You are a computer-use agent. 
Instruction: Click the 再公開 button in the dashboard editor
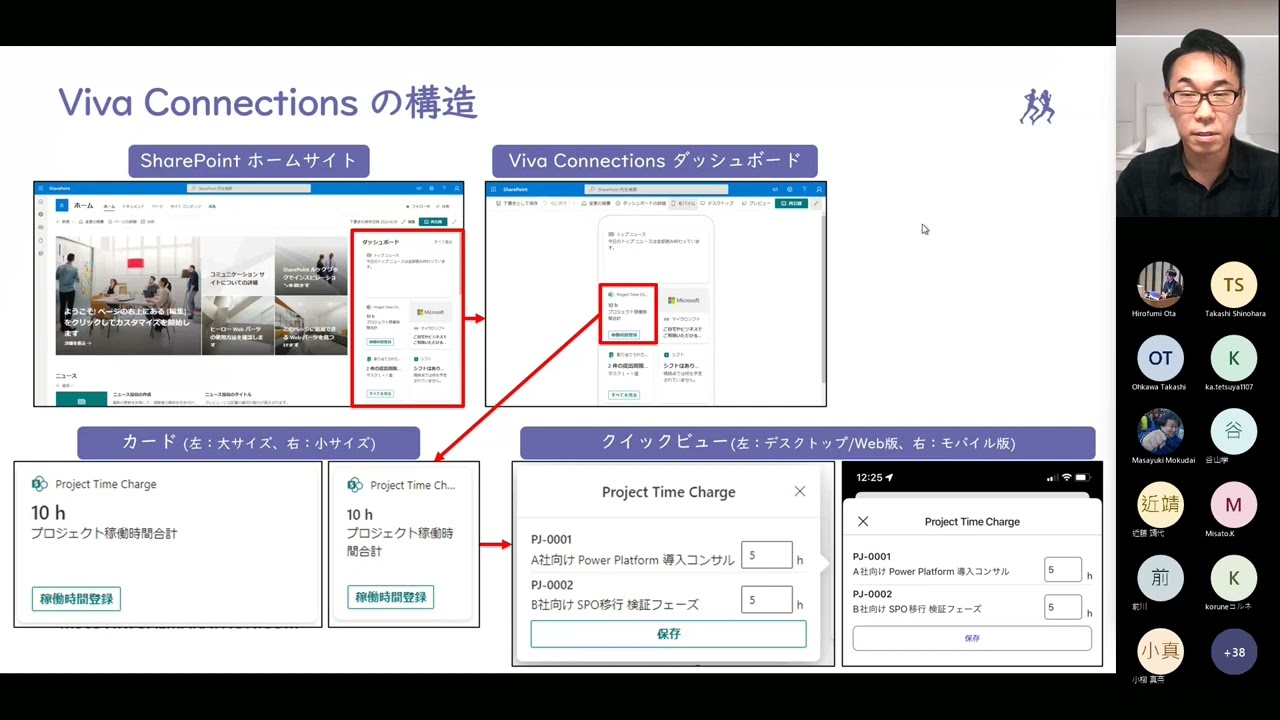791,203
